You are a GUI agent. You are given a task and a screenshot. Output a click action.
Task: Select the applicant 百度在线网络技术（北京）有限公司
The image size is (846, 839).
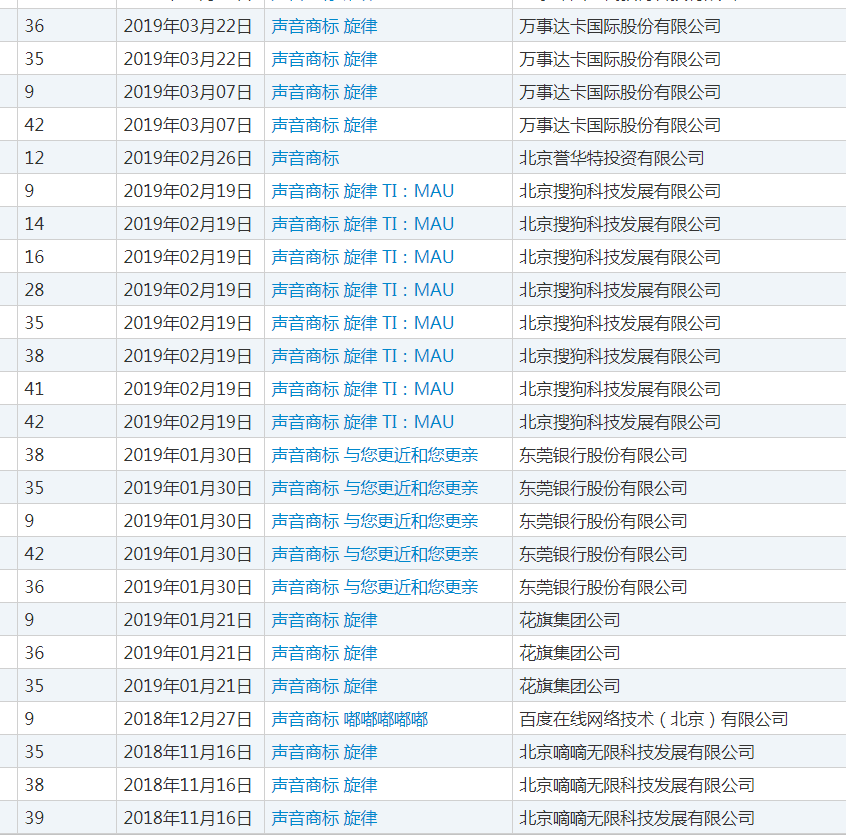pyautogui.click(x=653, y=719)
